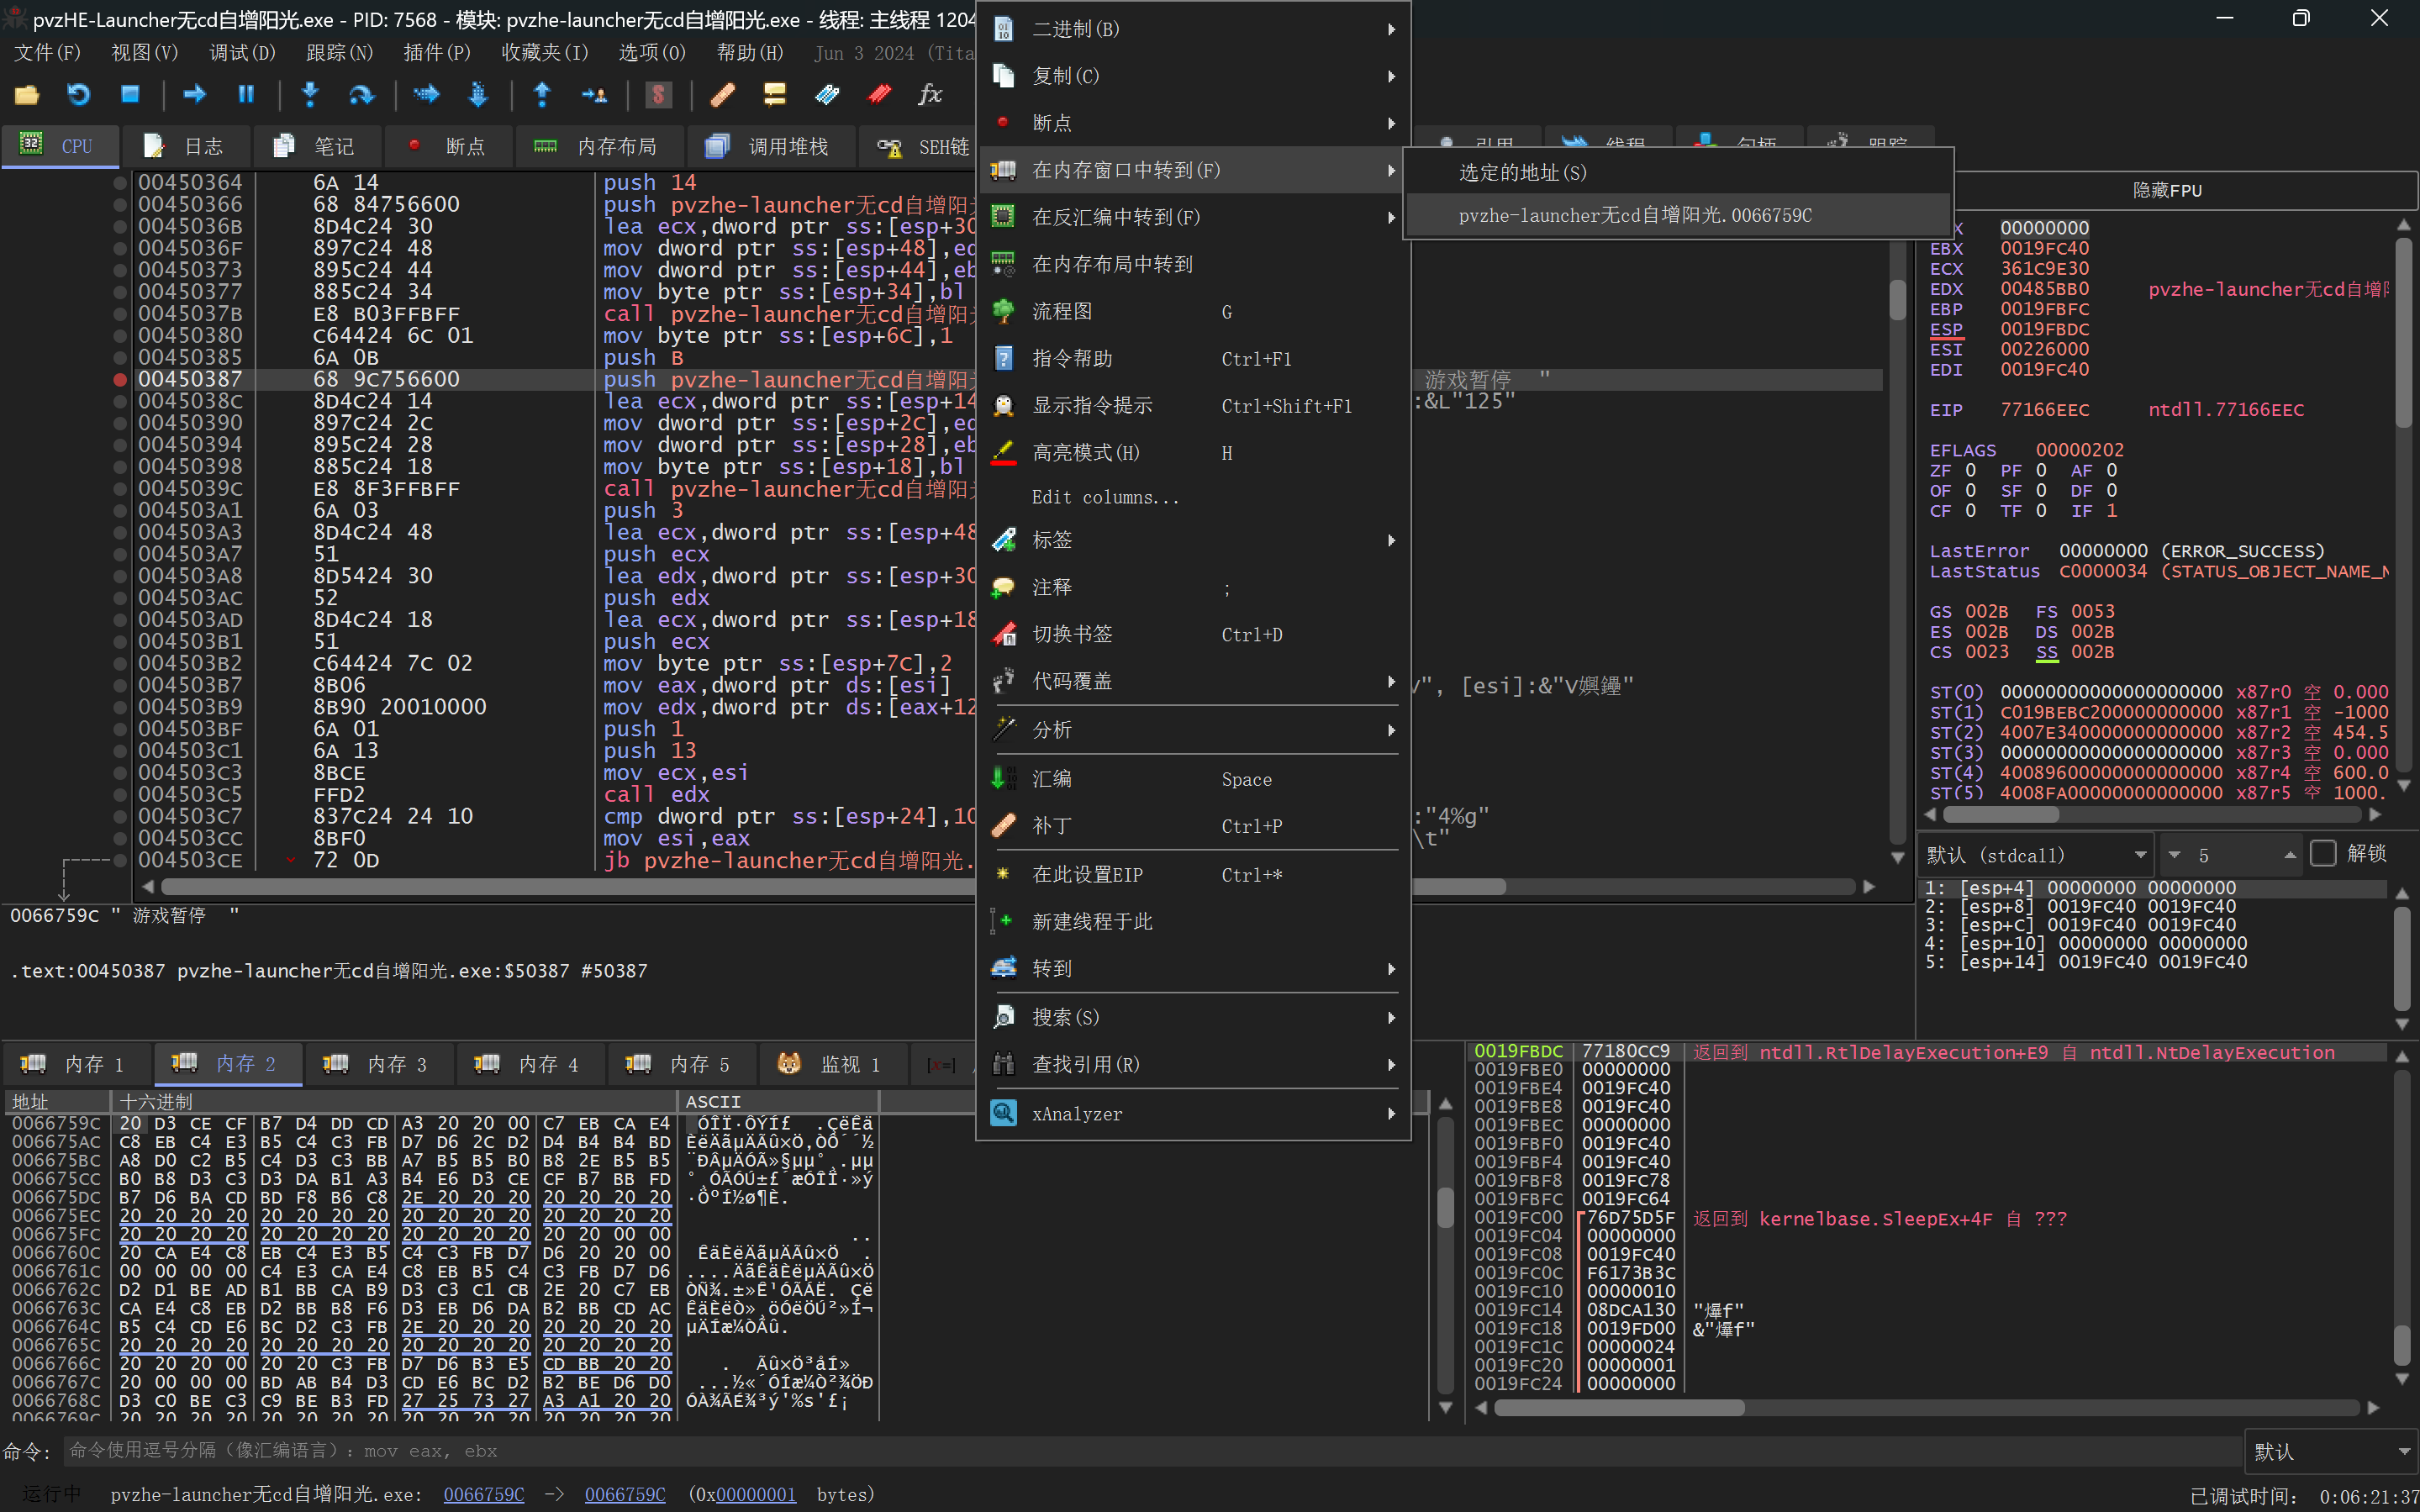Select 流程图 in the context menu
Image resolution: width=2420 pixels, height=1512 pixels.
1062,312
